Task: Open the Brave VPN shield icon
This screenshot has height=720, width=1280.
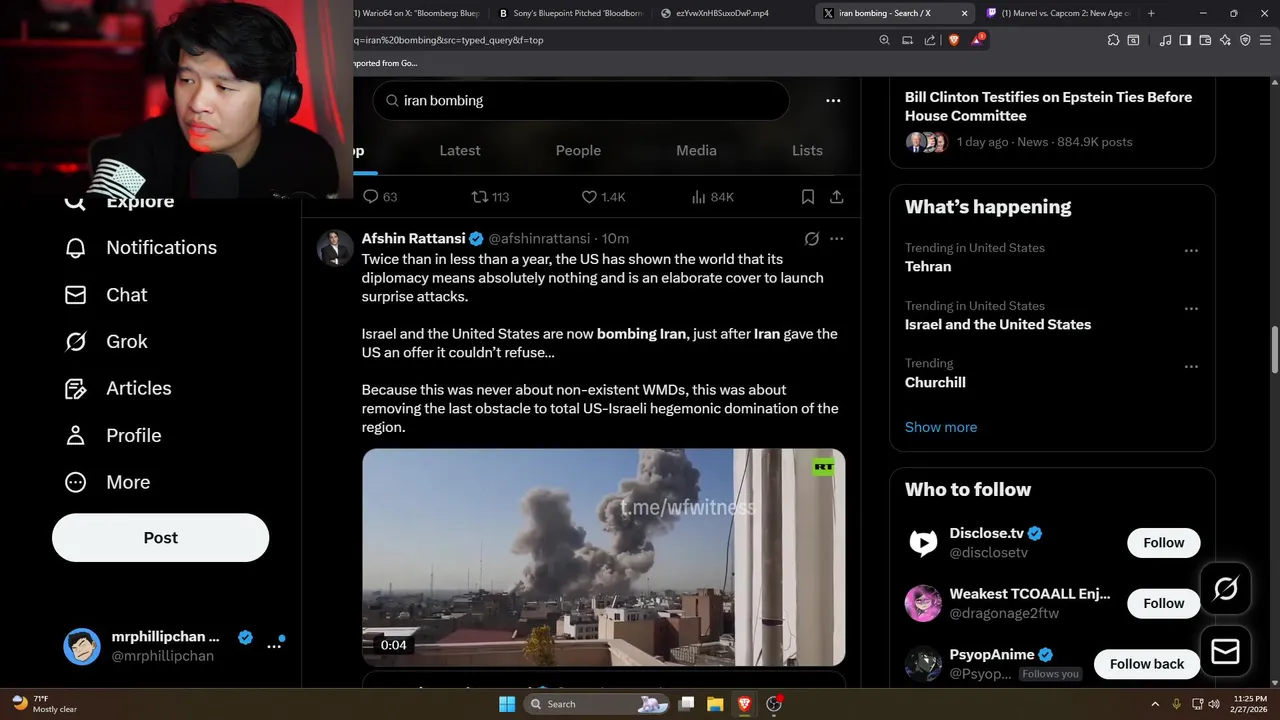Action: 1245,40
